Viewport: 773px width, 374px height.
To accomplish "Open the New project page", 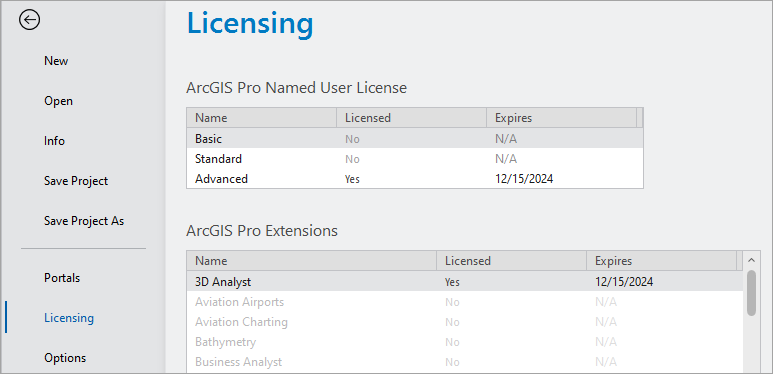I will 56,61.
